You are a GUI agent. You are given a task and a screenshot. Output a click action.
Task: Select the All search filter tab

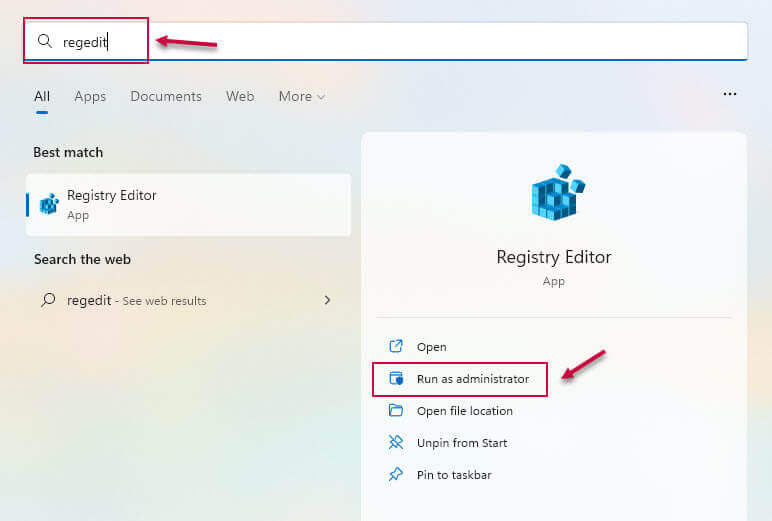point(42,96)
